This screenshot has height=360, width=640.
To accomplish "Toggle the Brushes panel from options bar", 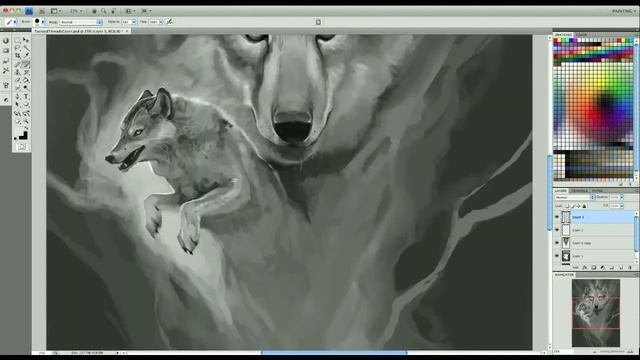I will coord(318,22).
